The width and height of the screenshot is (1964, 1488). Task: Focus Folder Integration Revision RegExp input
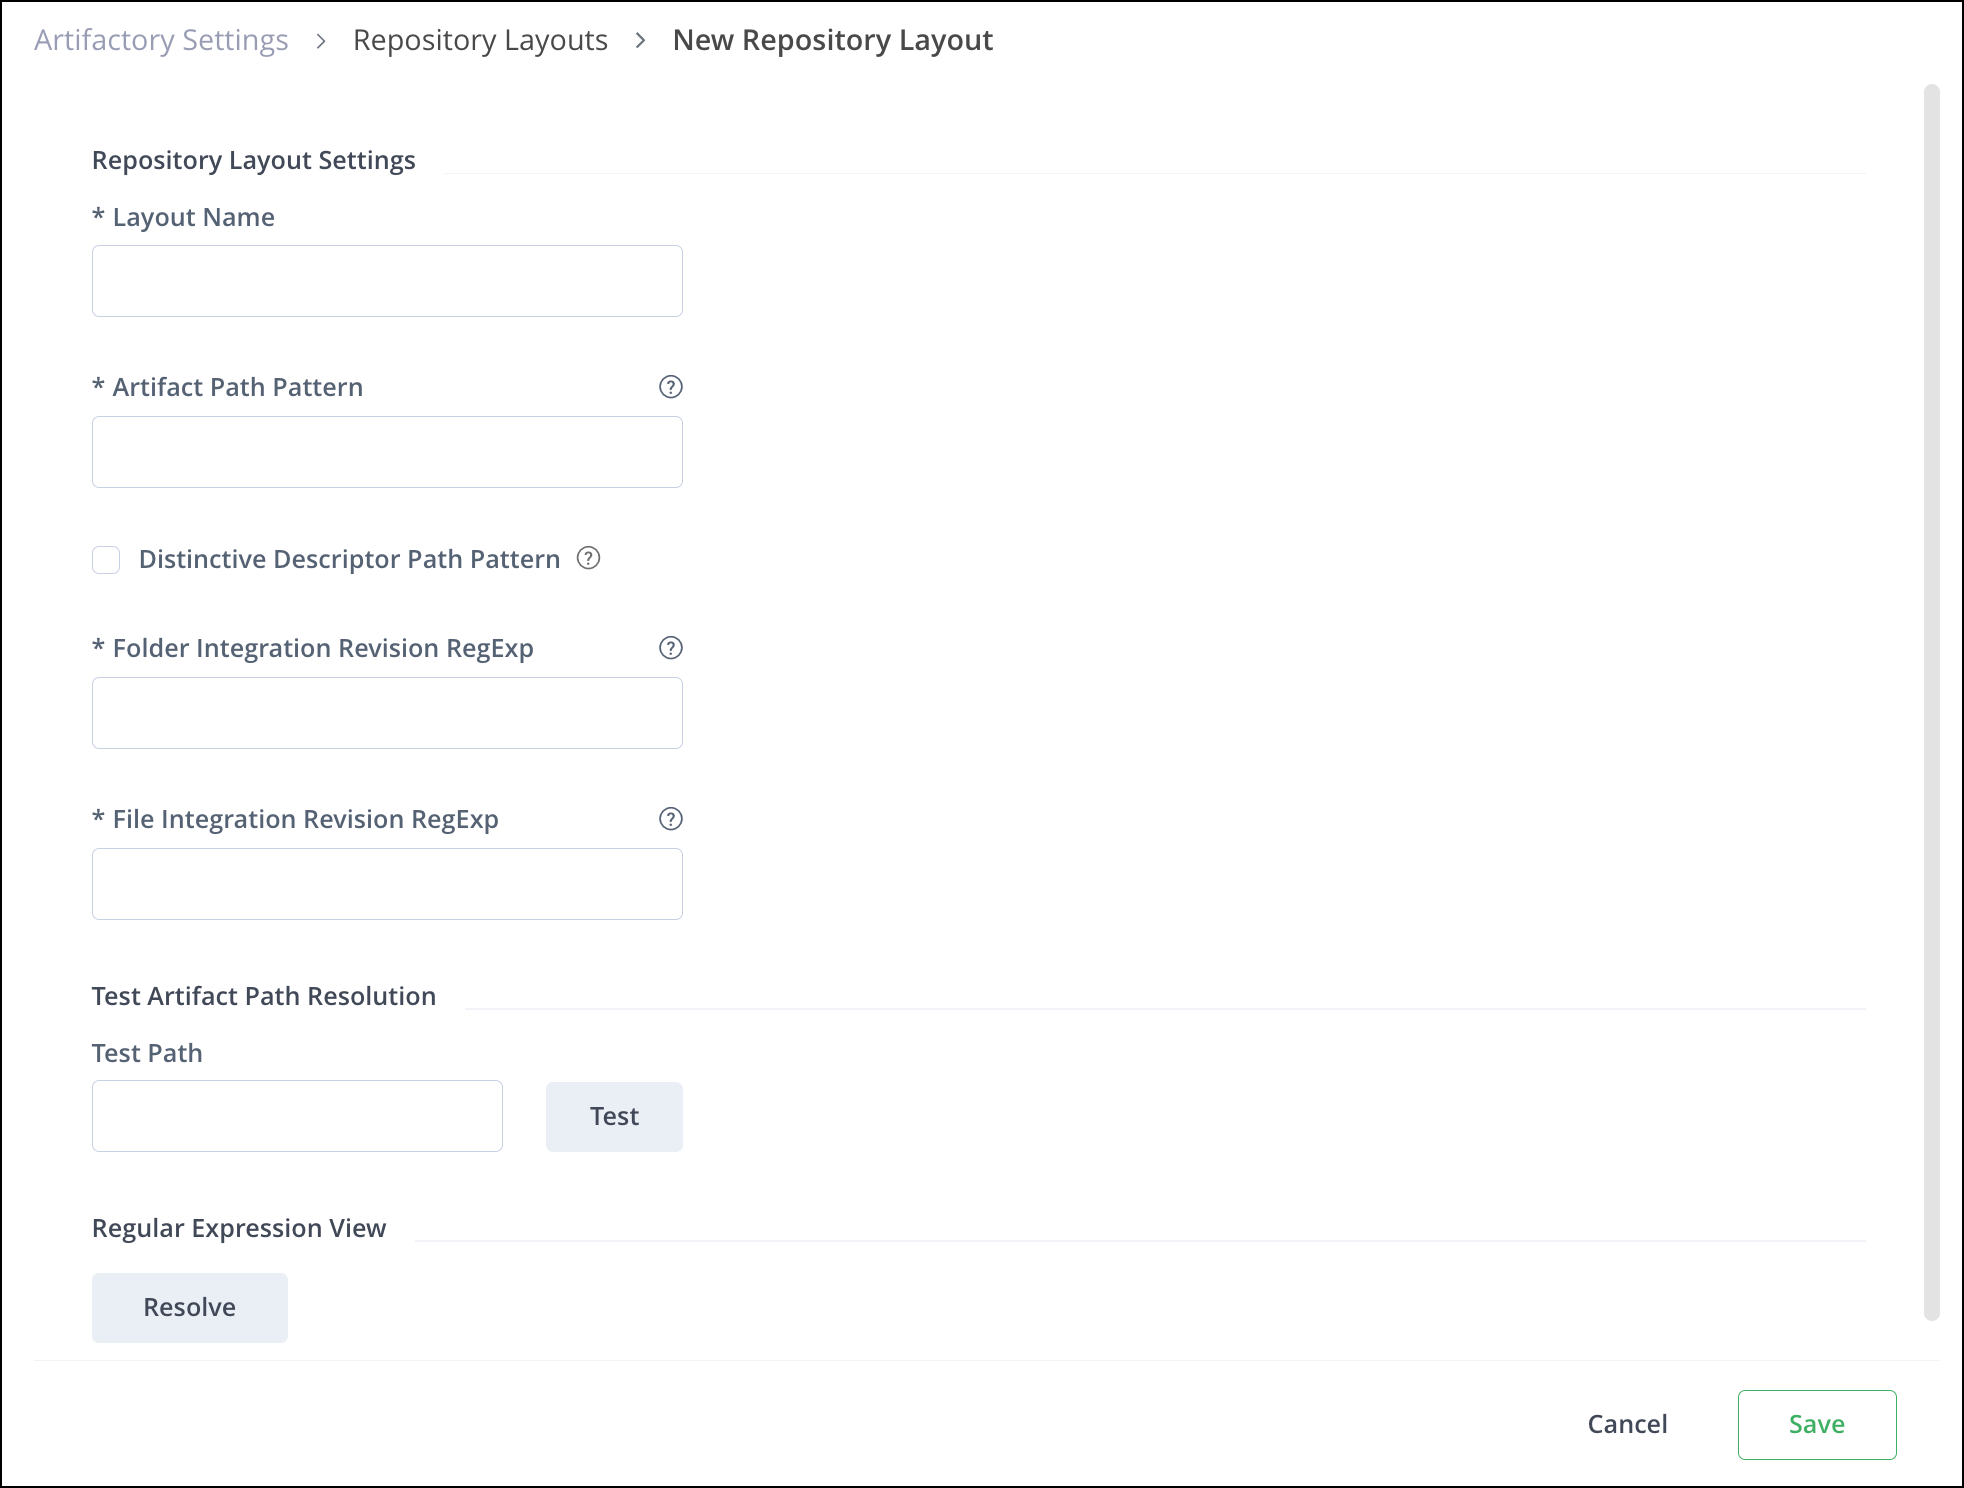pos(387,713)
